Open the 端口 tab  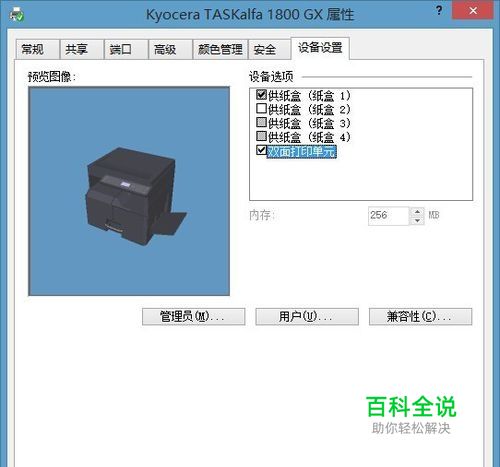(x=126, y=50)
